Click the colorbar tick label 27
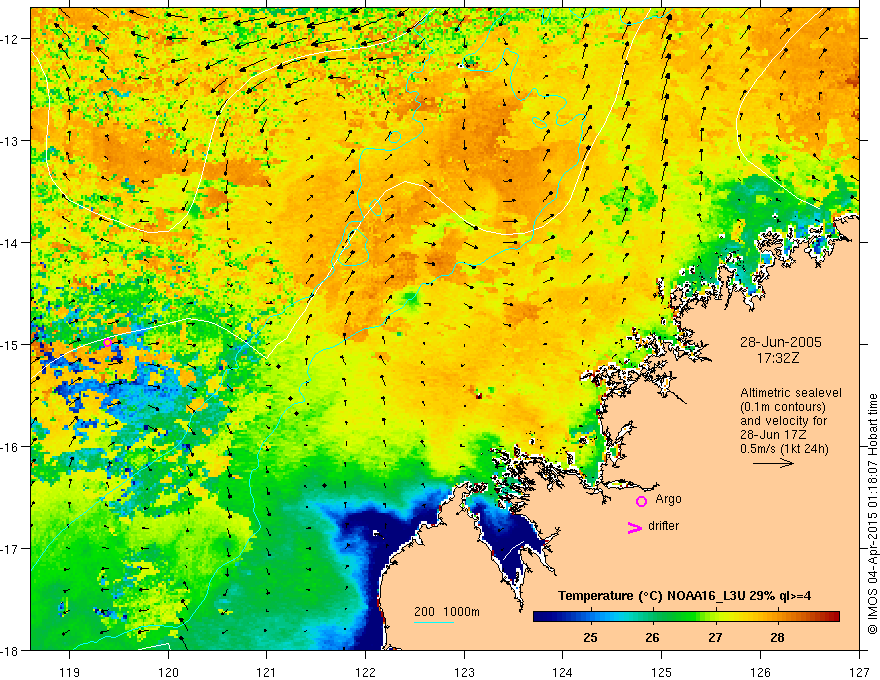880x680 pixels. pos(715,637)
